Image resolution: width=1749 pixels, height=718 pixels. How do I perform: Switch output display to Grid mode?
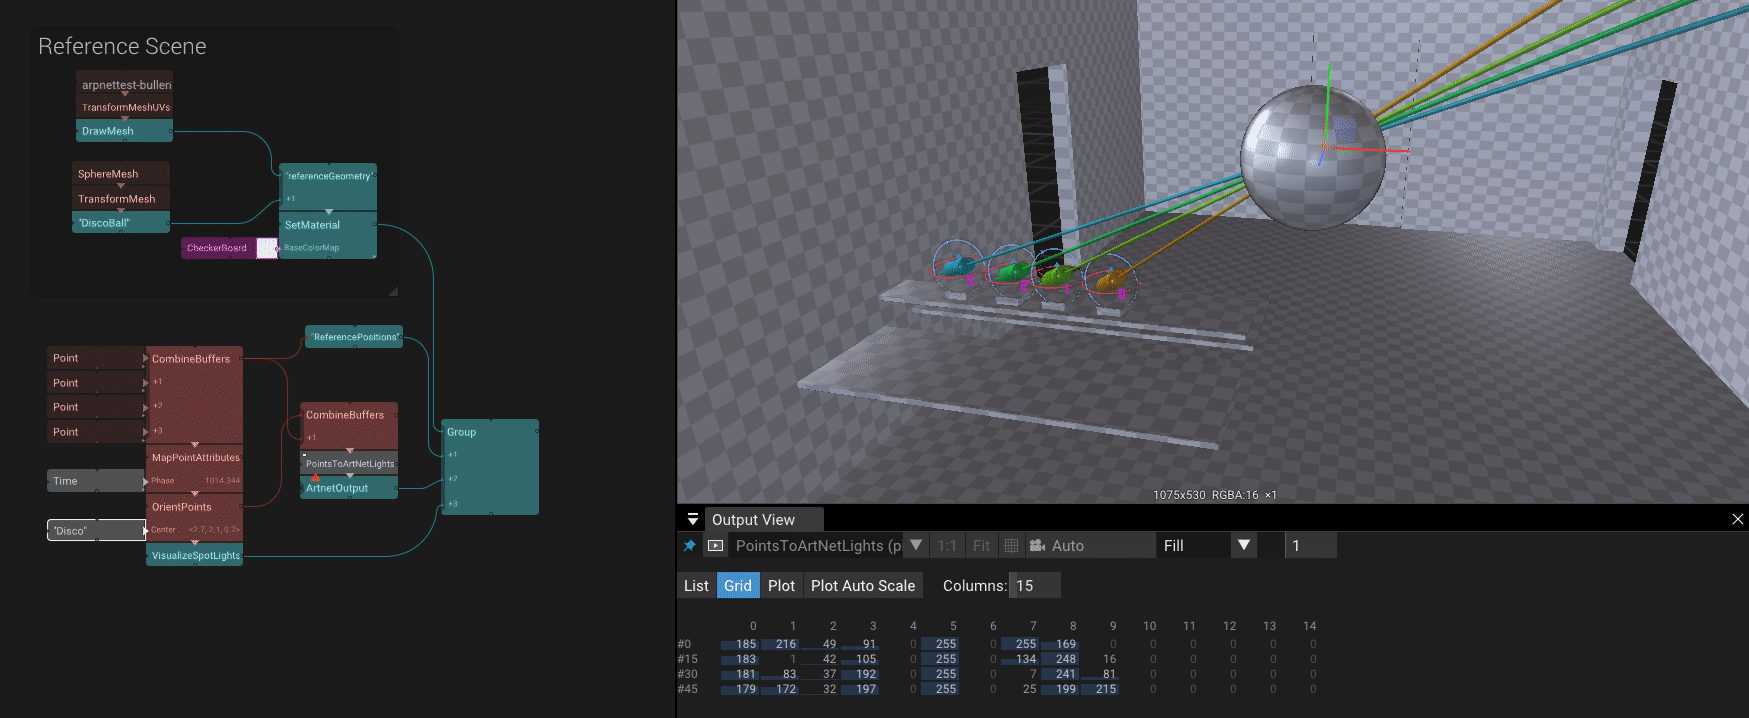tap(737, 586)
